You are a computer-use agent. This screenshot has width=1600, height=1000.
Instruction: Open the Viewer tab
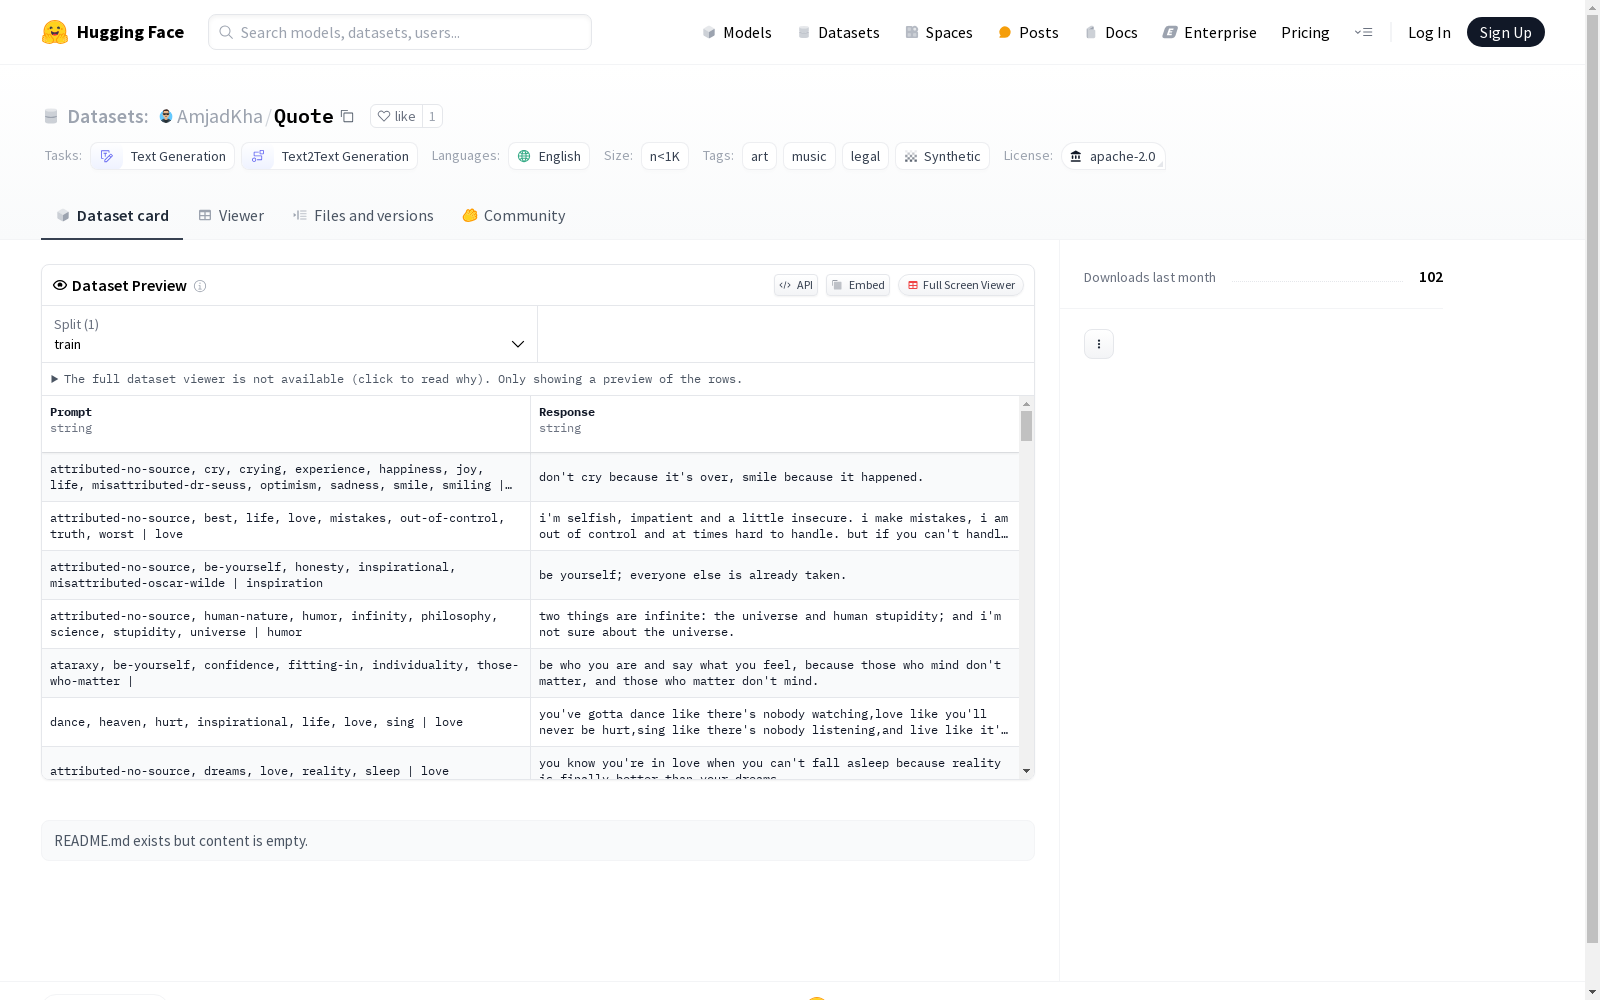pyautogui.click(x=231, y=216)
